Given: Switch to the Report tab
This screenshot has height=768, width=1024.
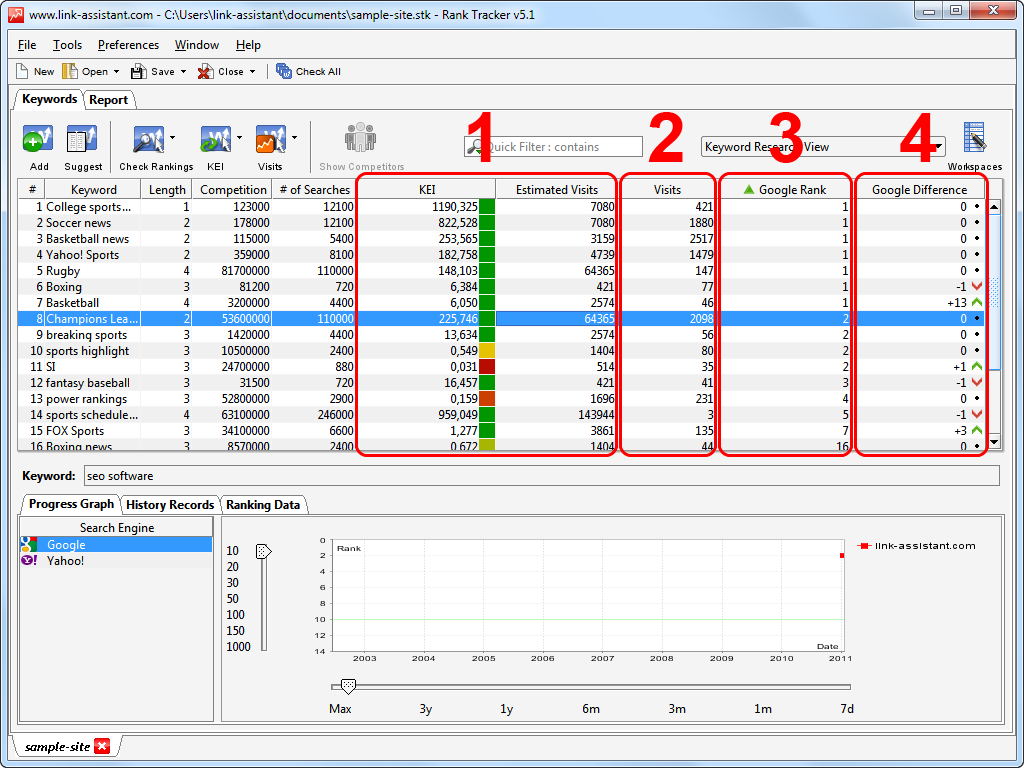Looking at the screenshot, I should pos(108,100).
